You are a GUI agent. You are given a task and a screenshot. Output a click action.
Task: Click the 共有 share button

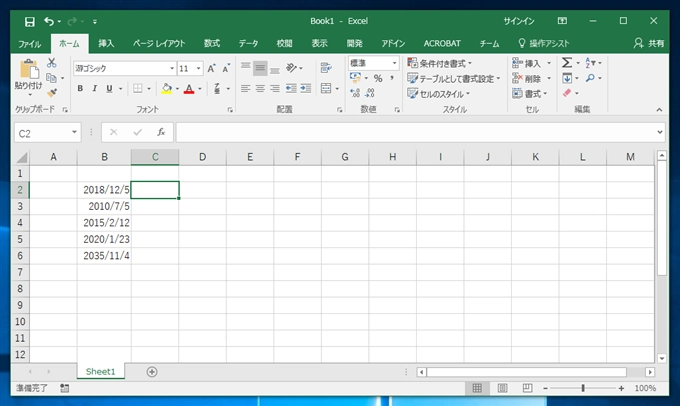click(x=649, y=43)
